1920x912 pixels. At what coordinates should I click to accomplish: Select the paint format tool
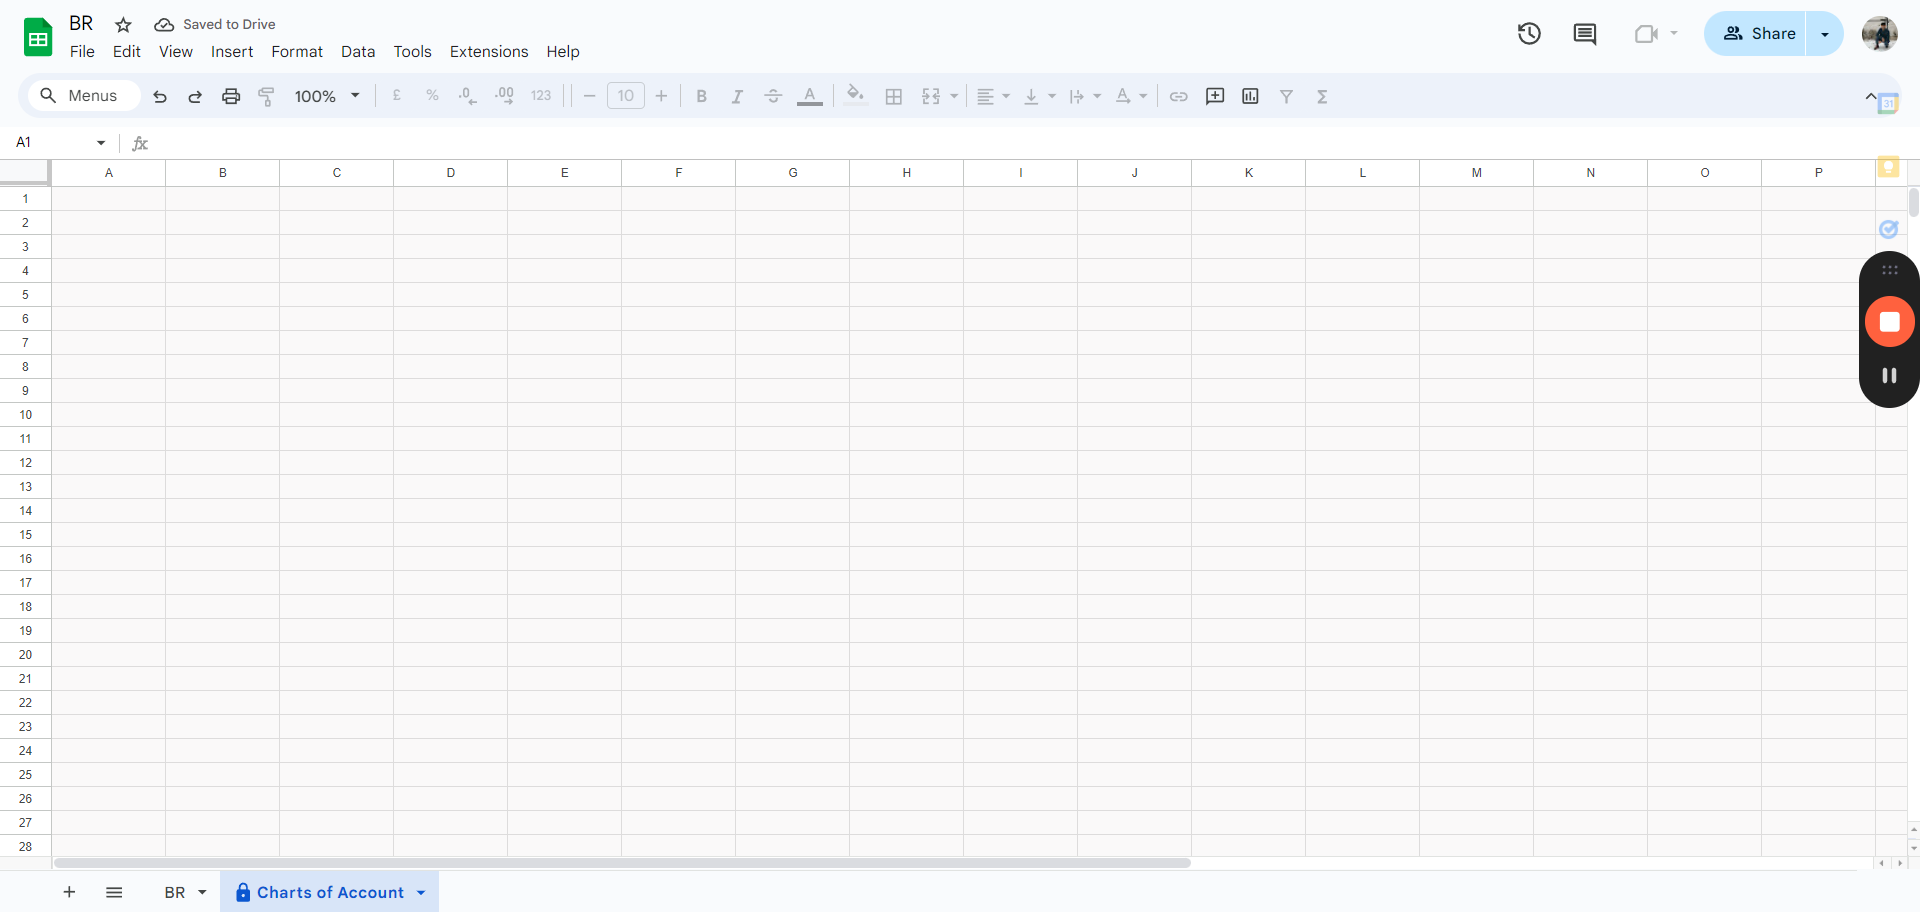(x=266, y=96)
